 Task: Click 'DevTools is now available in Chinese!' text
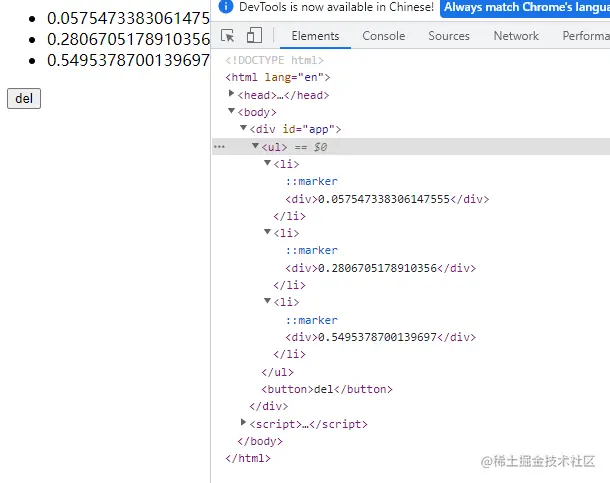click(336, 7)
